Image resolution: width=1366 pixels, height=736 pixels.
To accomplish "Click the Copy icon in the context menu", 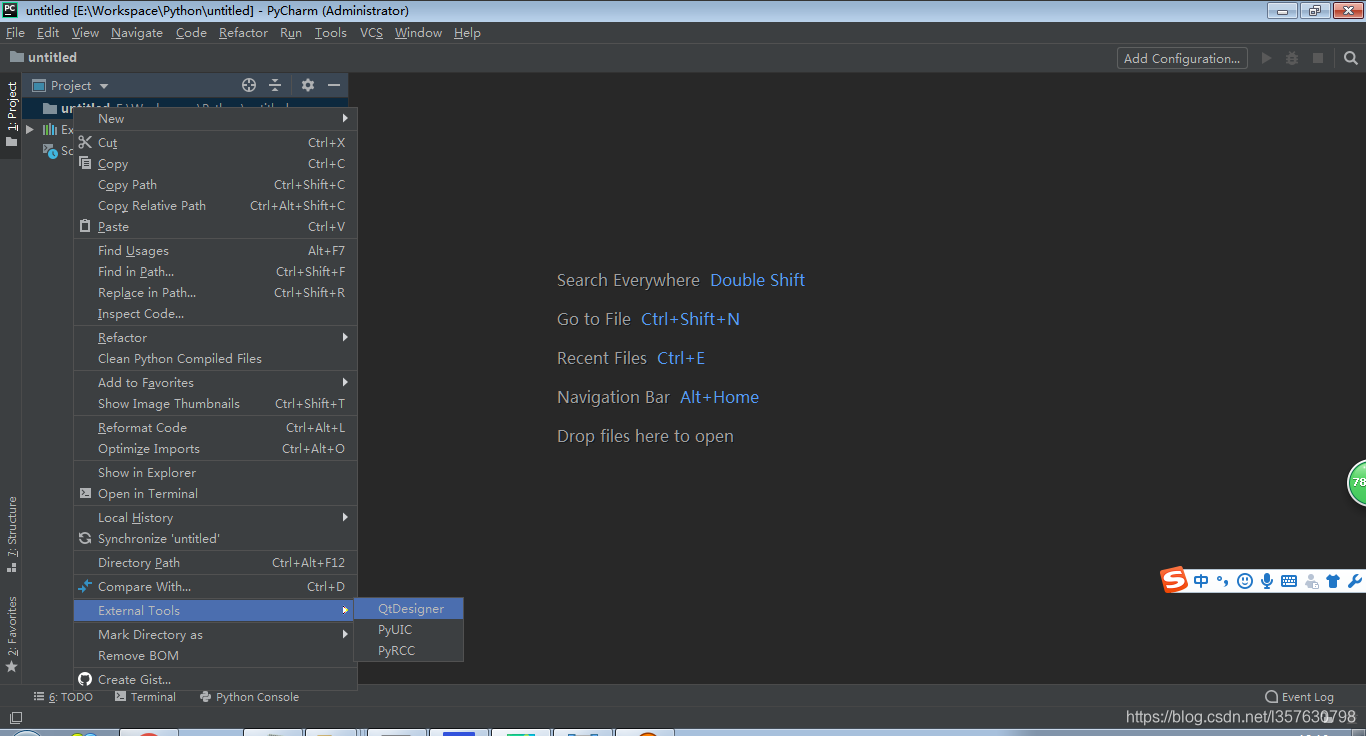I will pyautogui.click(x=85, y=163).
